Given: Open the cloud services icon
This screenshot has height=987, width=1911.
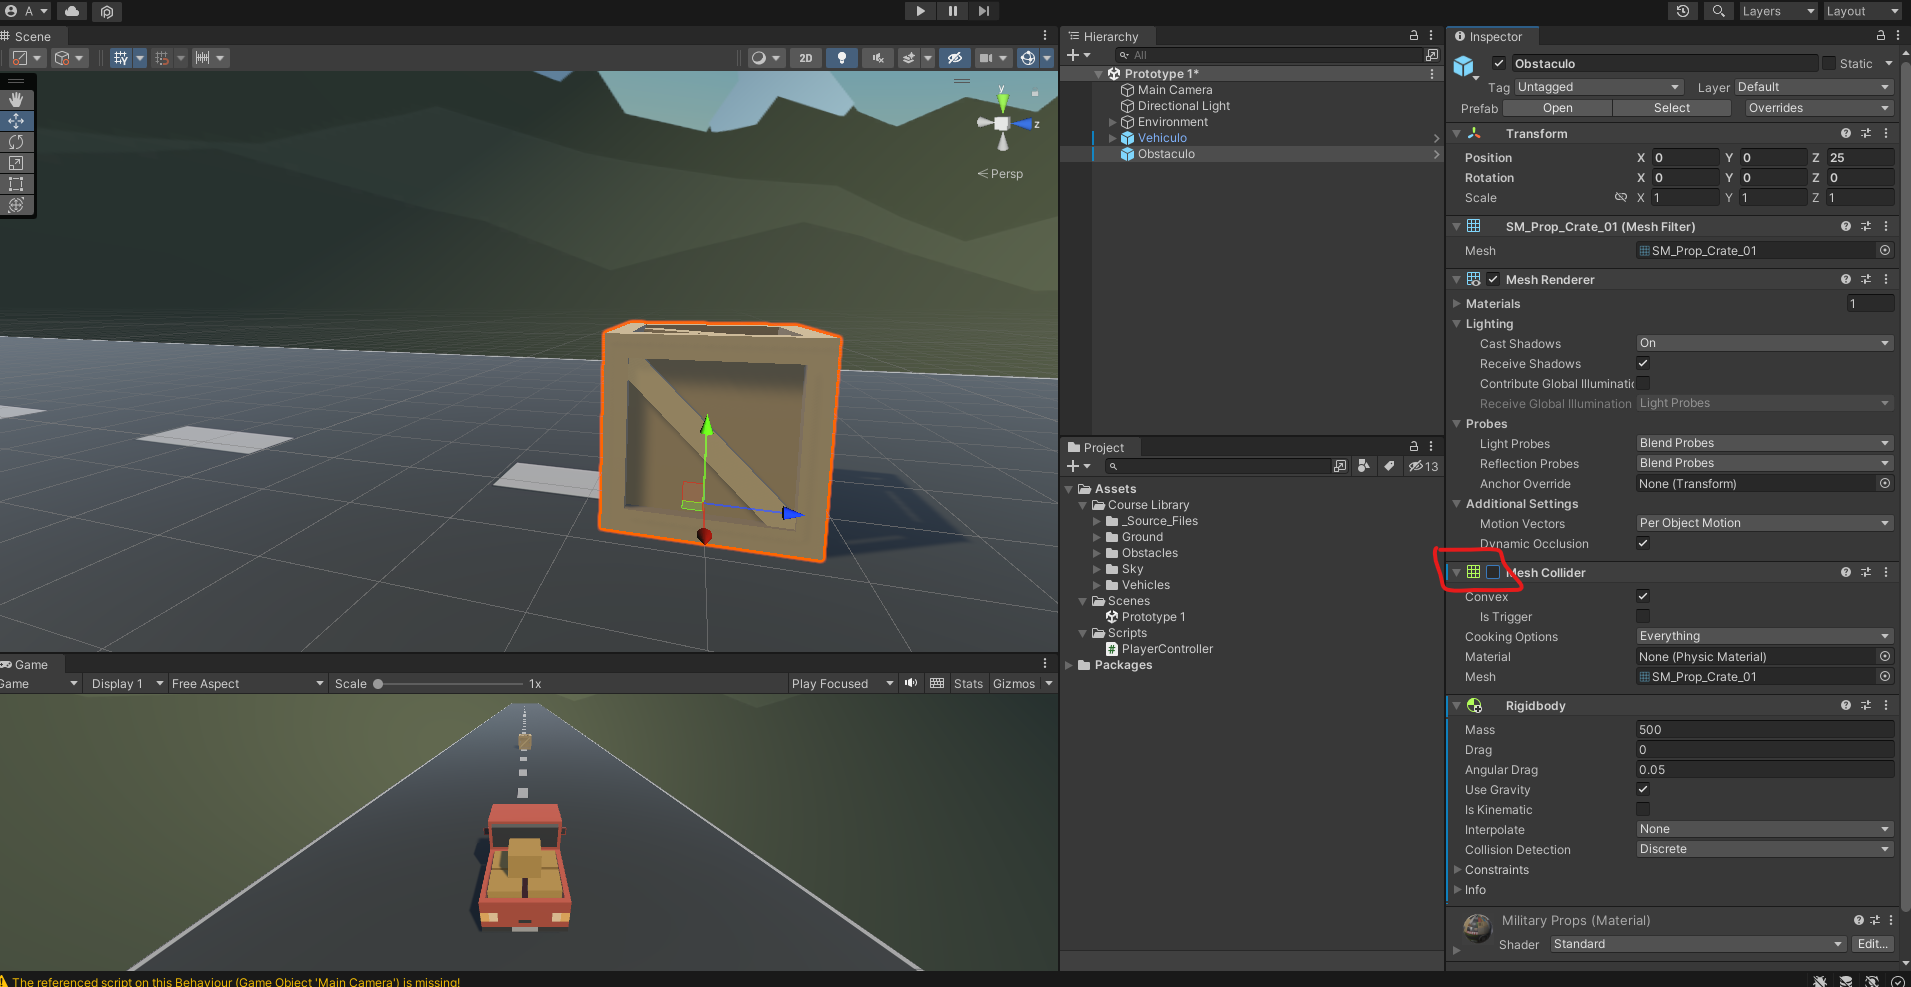Looking at the screenshot, I should (x=72, y=11).
